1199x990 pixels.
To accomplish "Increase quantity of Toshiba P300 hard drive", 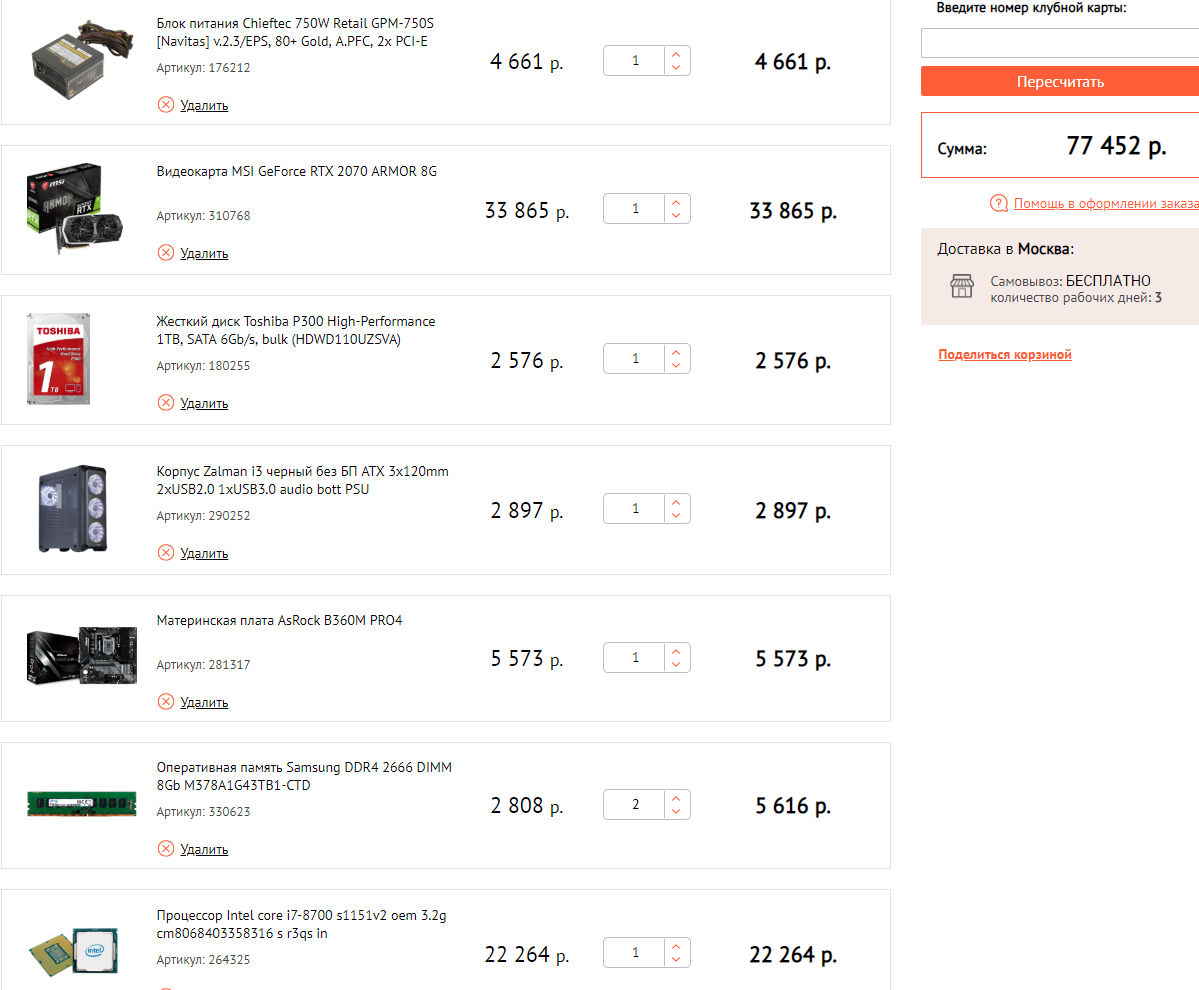I will [x=677, y=352].
